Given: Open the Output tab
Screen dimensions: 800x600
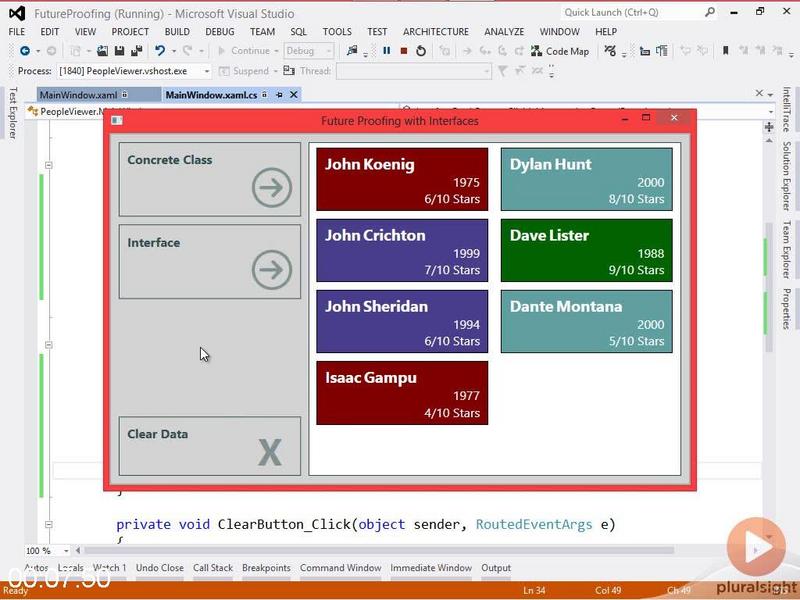Looking at the screenshot, I should [496, 568].
